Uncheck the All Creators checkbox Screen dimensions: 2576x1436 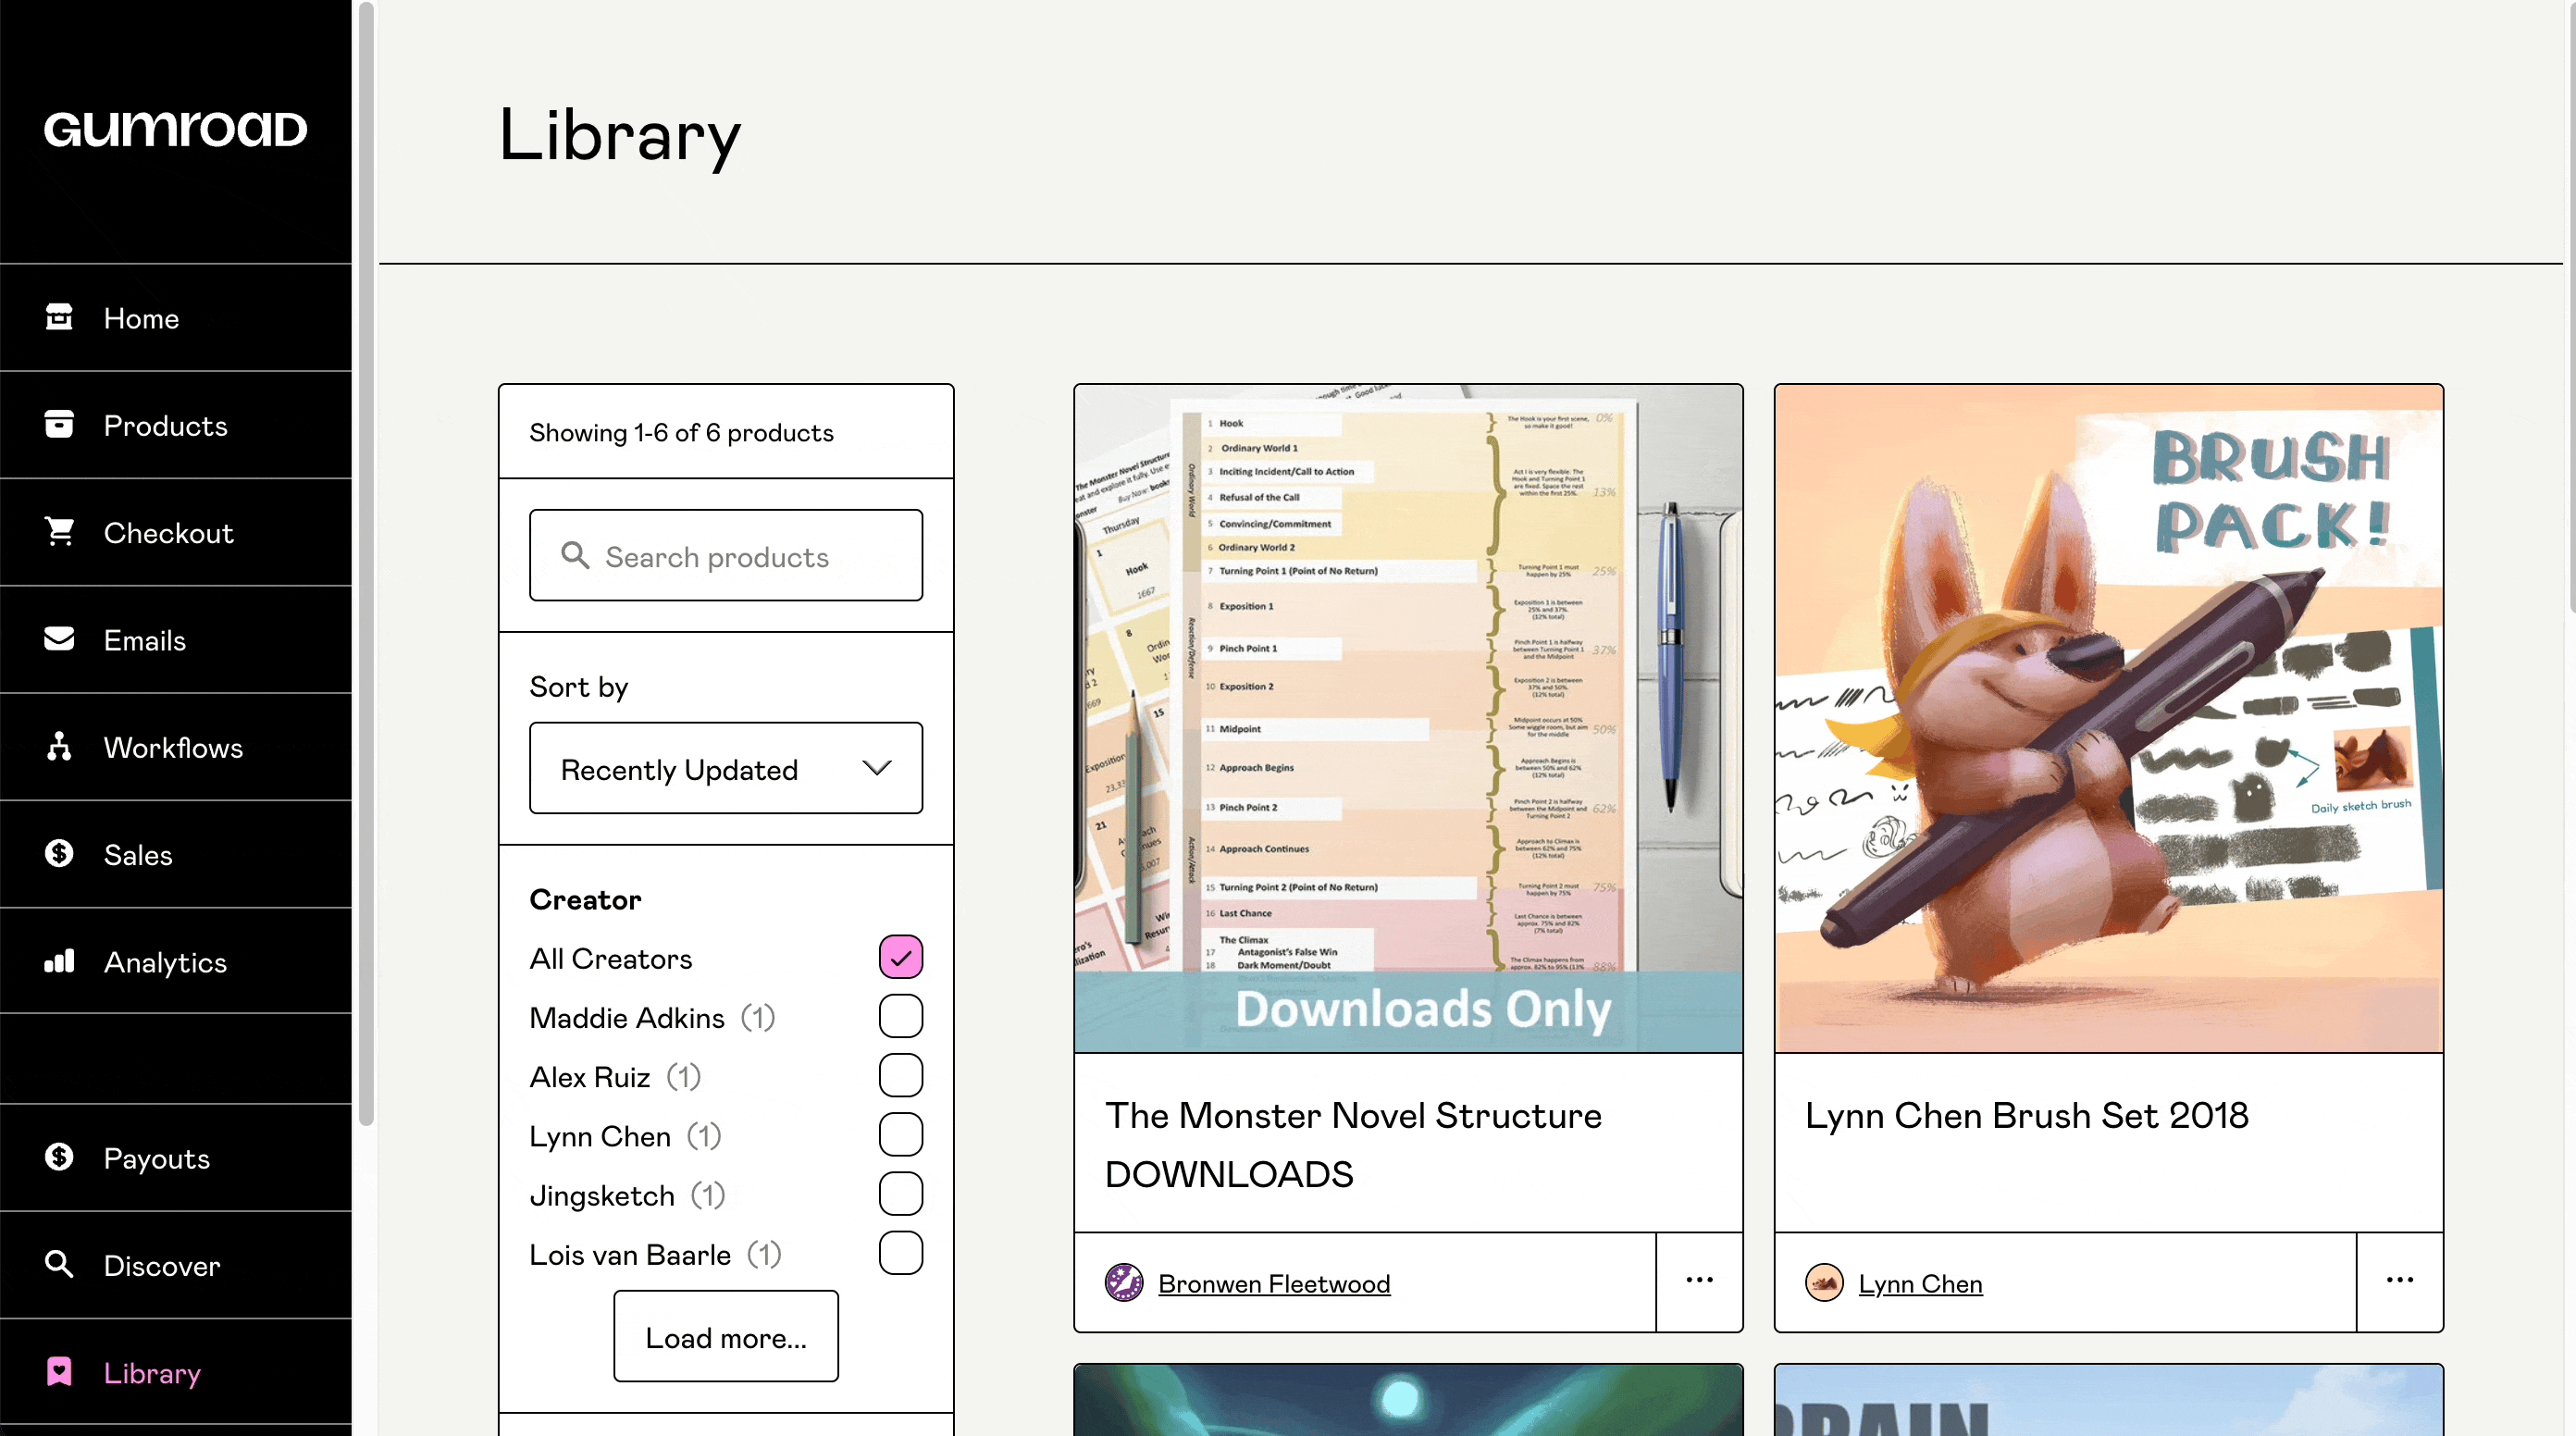[900, 957]
